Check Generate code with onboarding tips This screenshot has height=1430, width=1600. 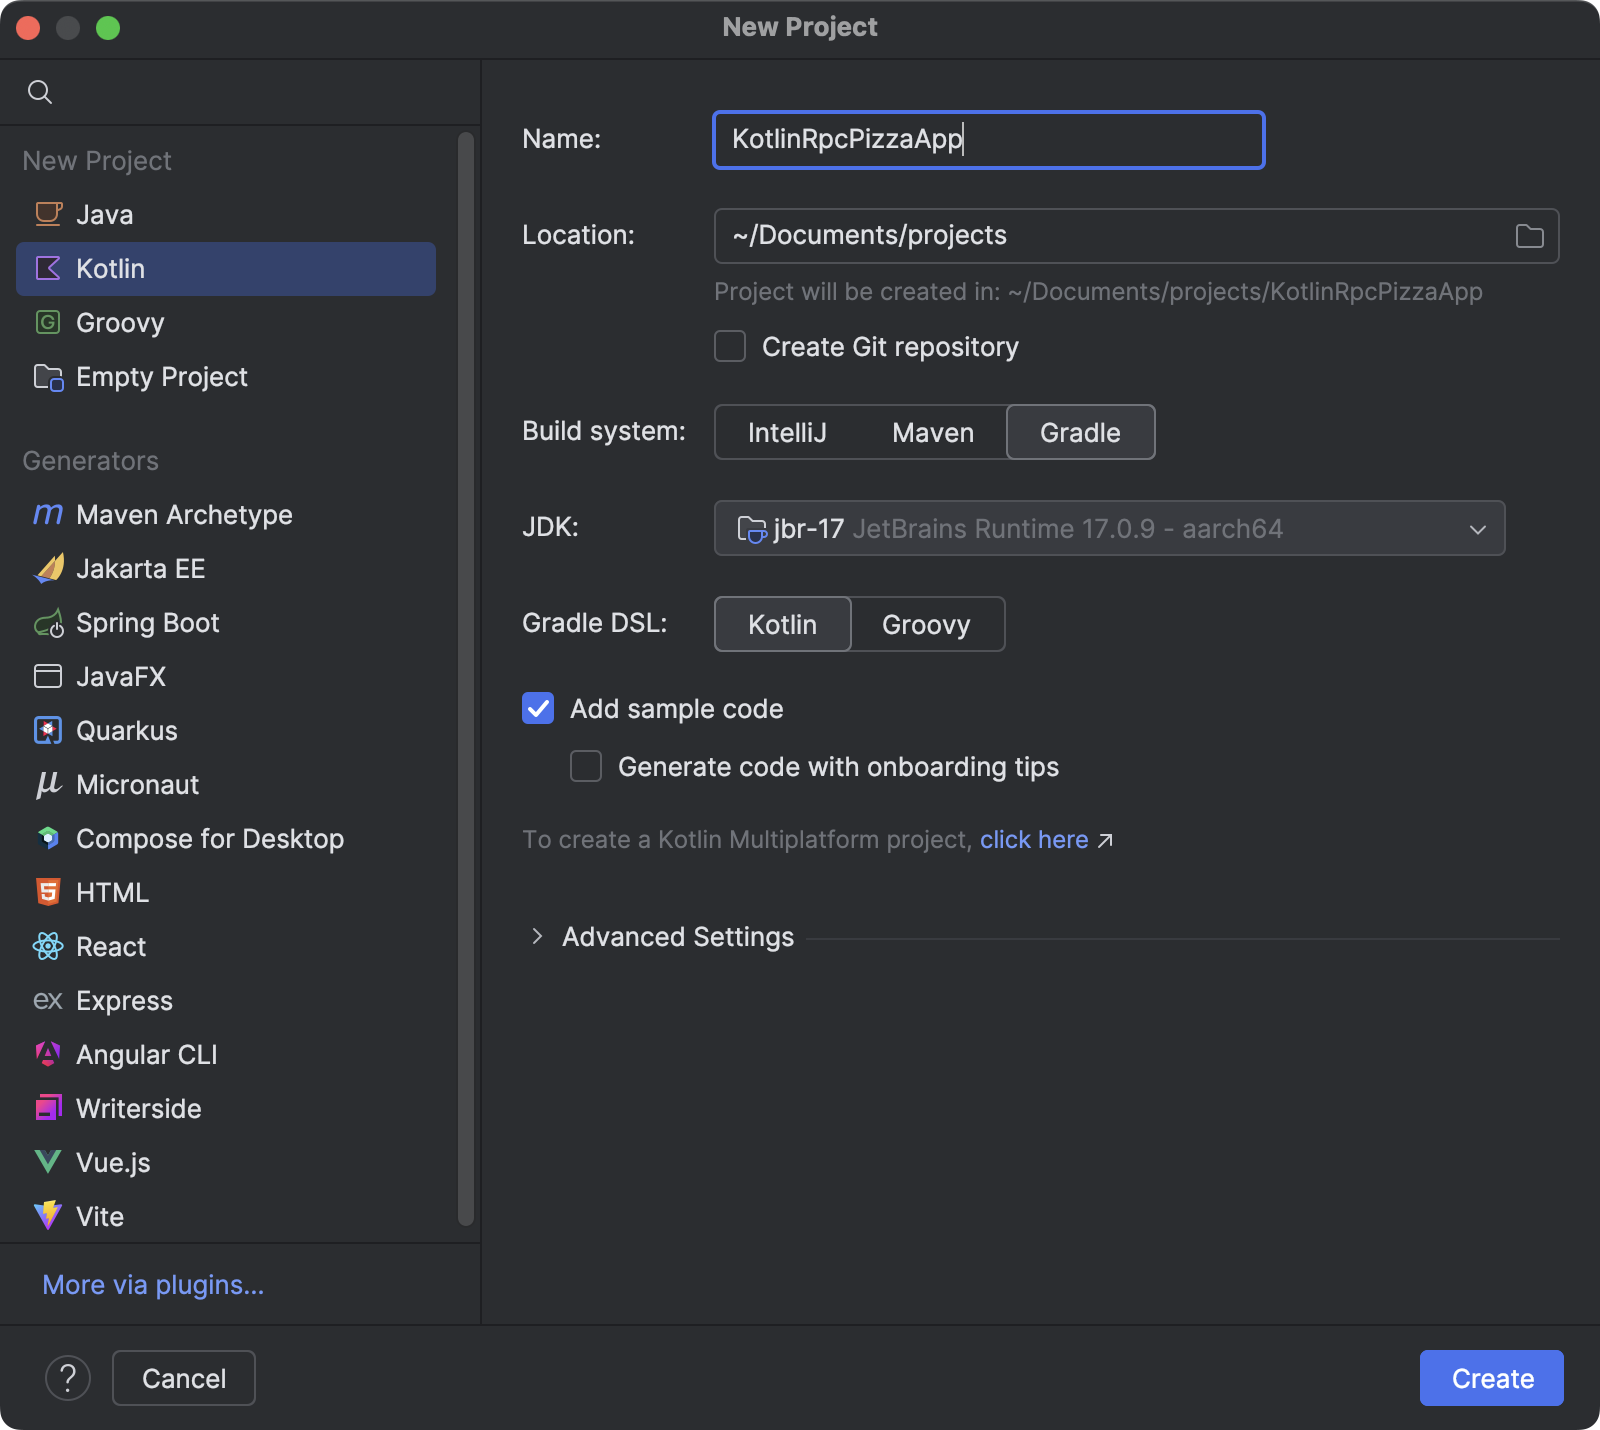click(x=585, y=766)
